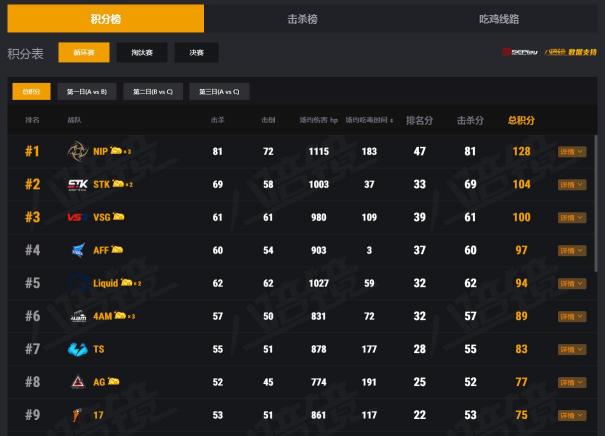Click the 击杀 column header
Image resolution: width=605 pixels, height=436 pixels.
pyautogui.click(x=218, y=120)
